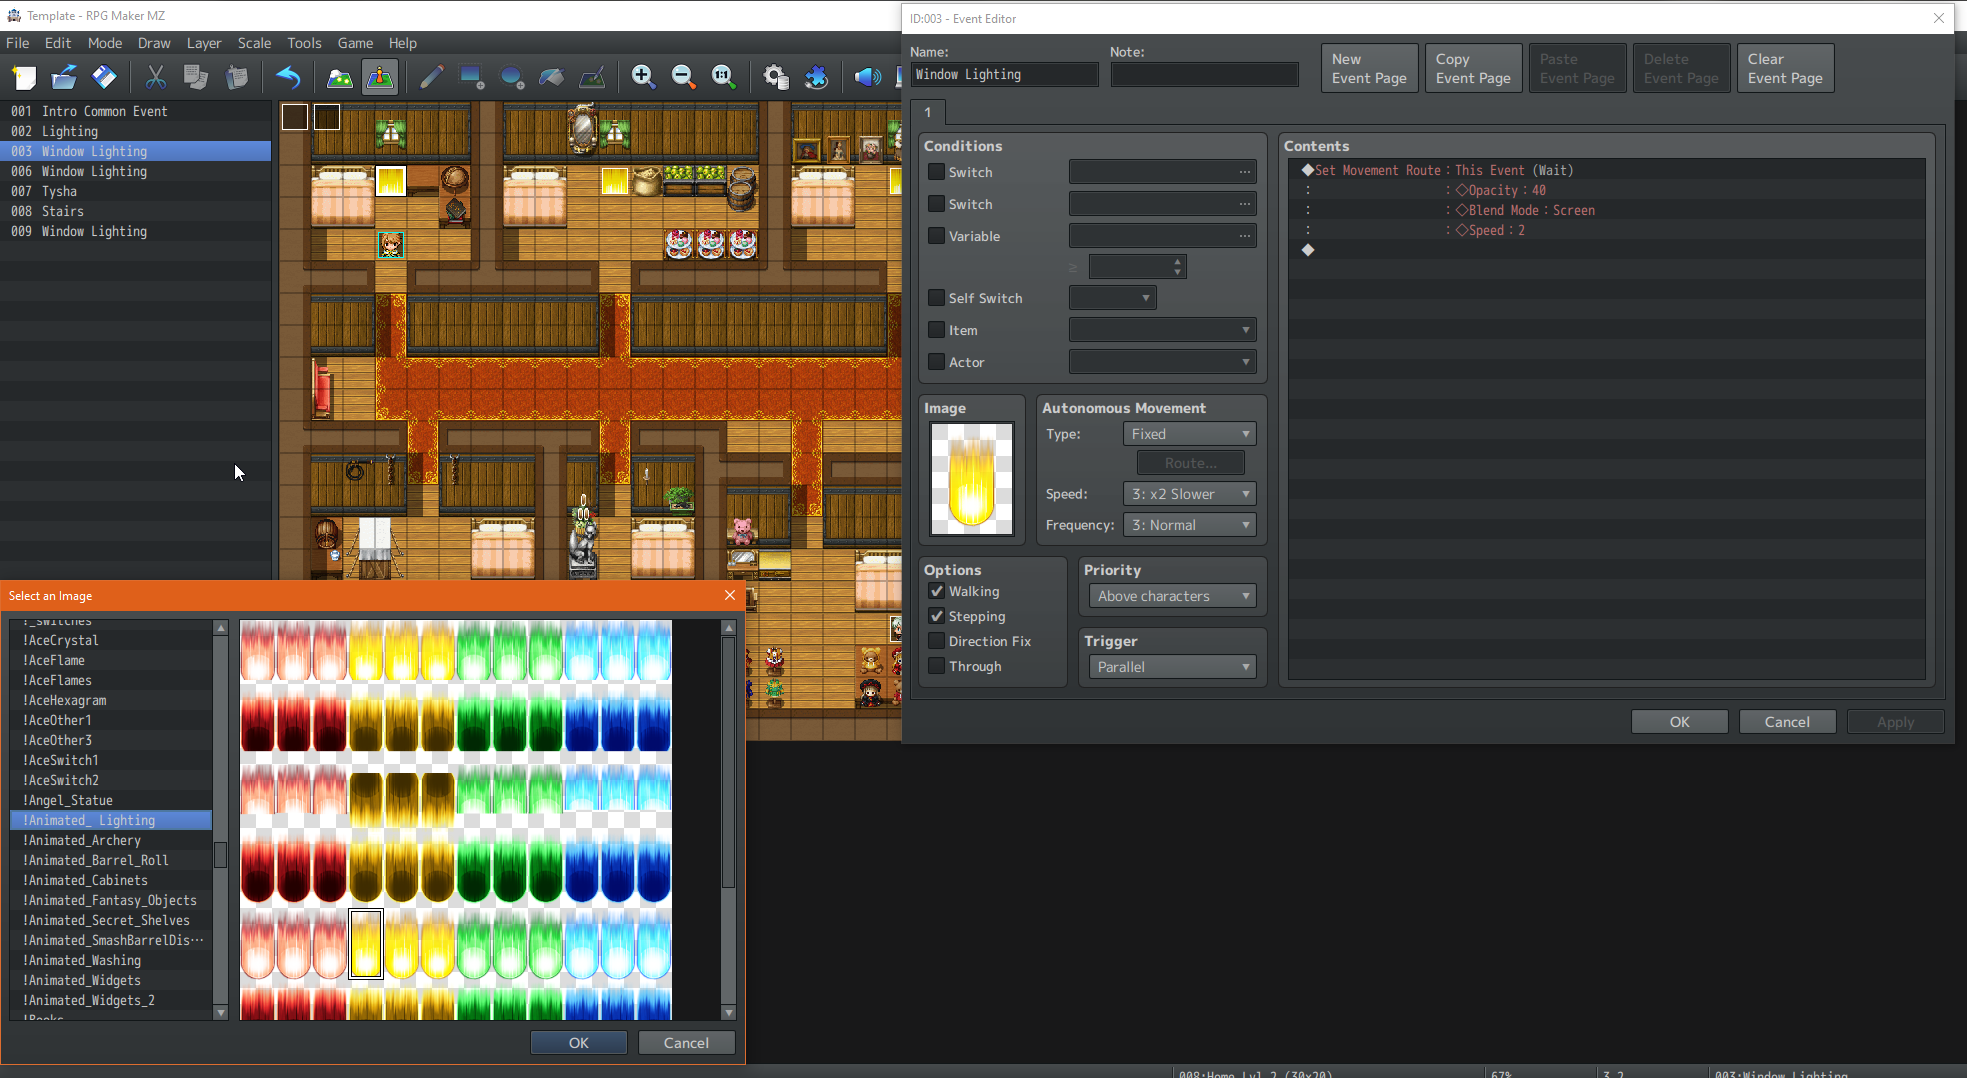Cancel the Event Editor dialog
This screenshot has height=1078, width=1967.
[x=1787, y=722]
